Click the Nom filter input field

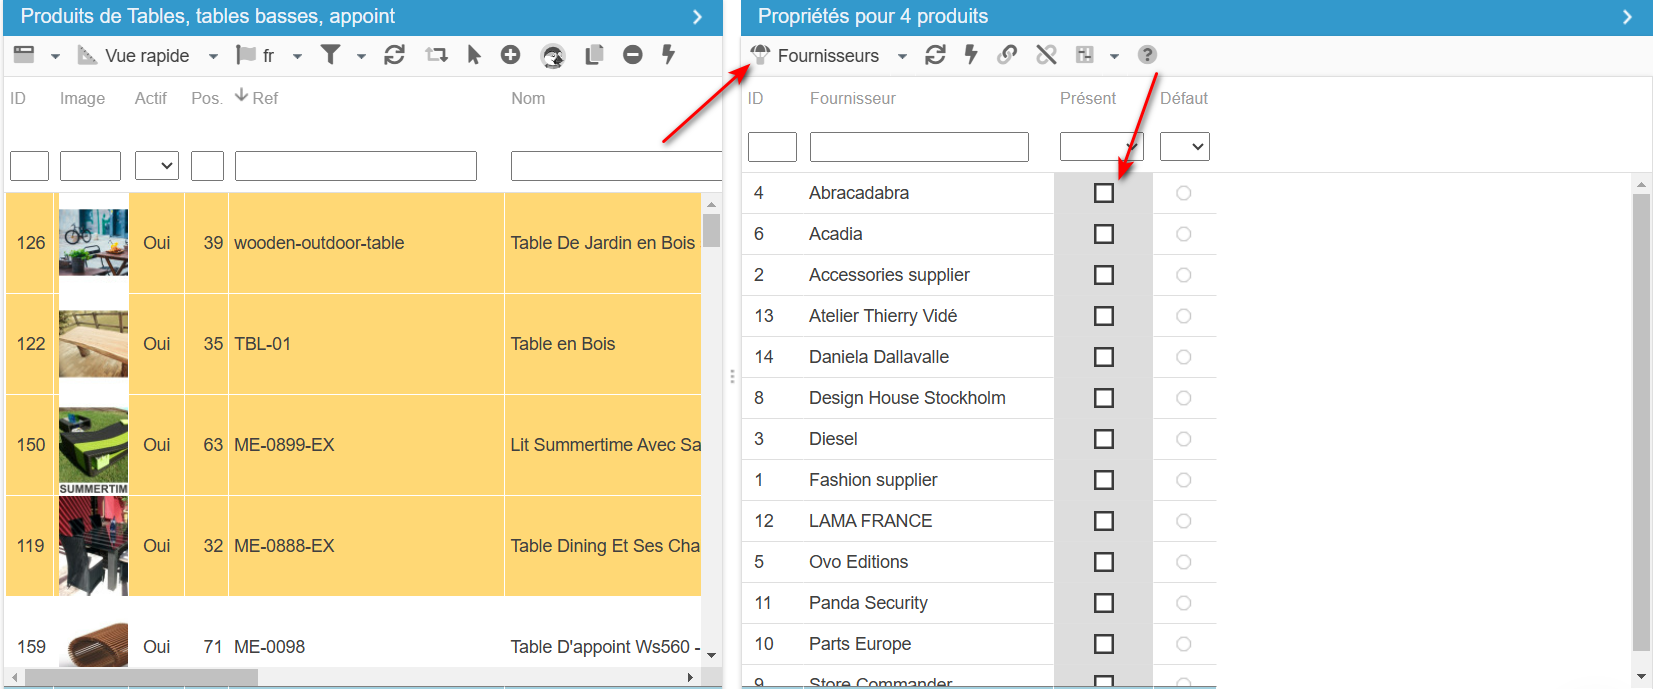615,166
